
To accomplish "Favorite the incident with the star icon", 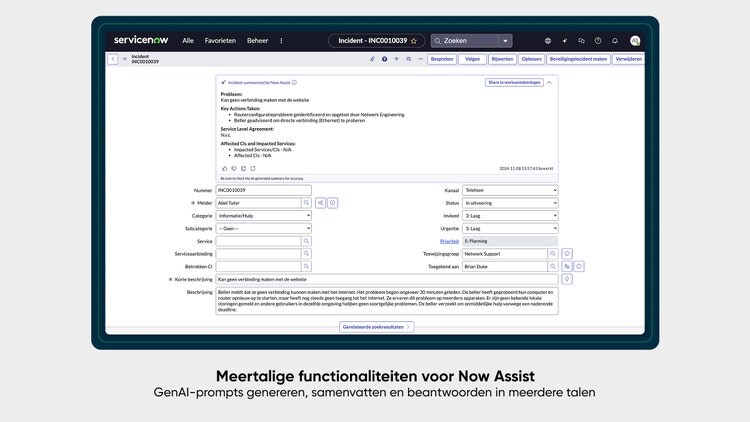I will [414, 41].
